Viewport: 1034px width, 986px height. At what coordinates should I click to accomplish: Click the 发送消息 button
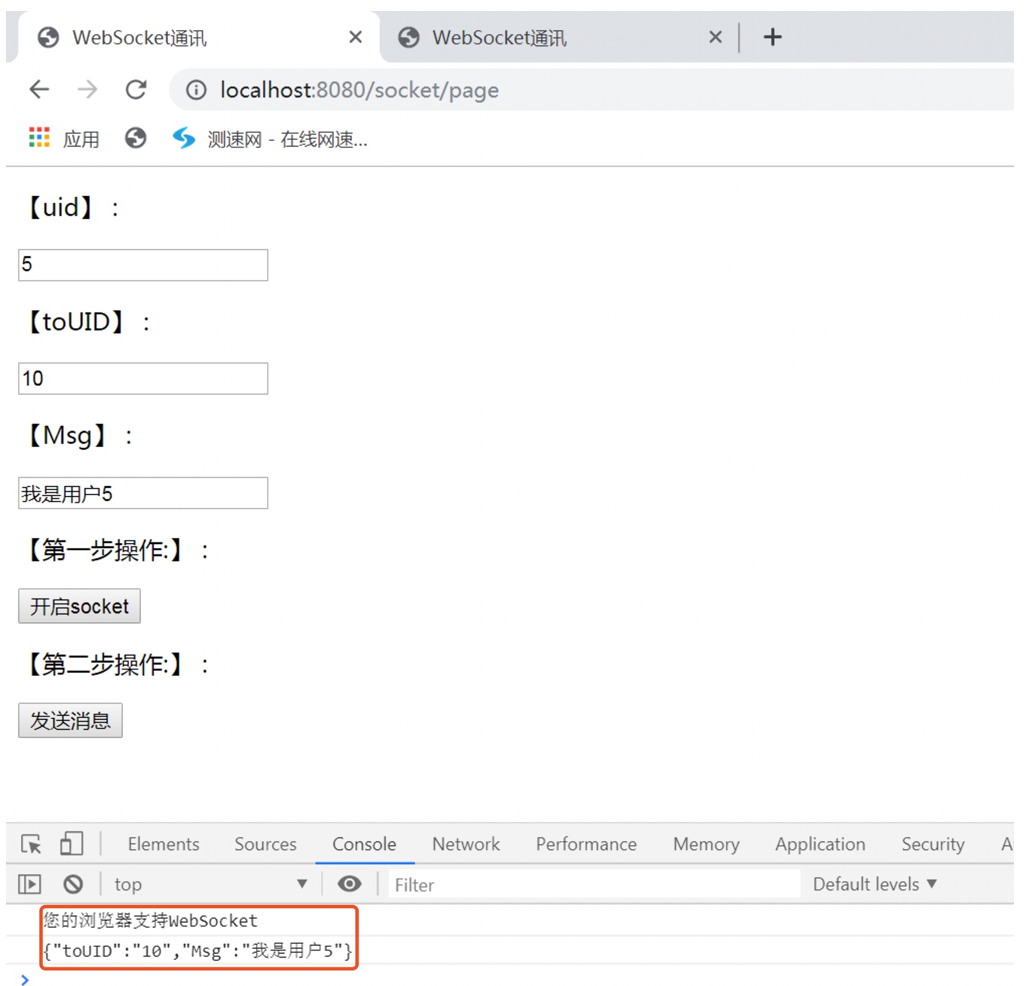click(x=71, y=720)
